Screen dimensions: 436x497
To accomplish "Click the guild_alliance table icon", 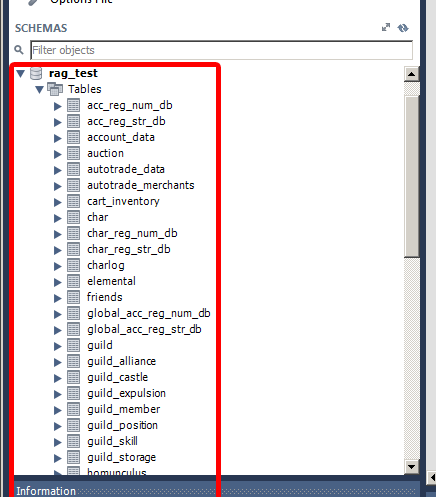I will (x=73, y=361).
